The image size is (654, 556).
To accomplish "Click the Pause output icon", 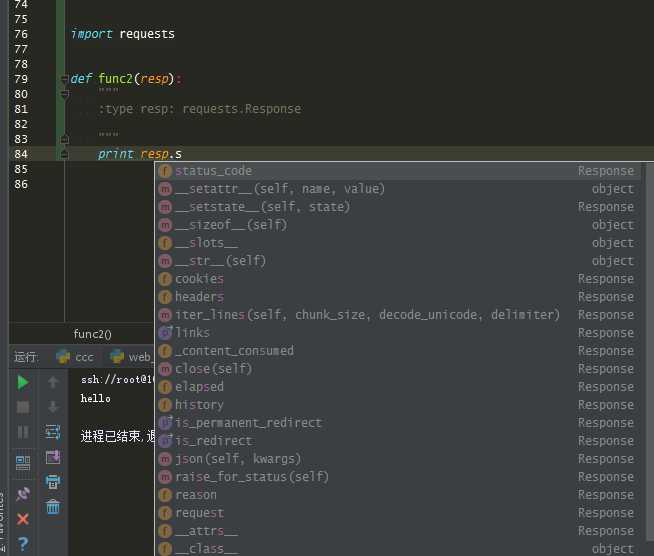I will pos(23,433).
